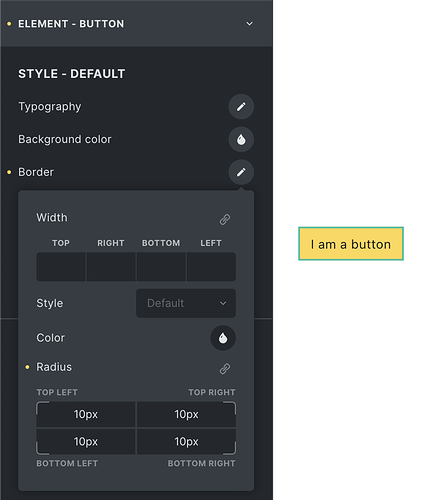Collapse the Element - Button section chevron
The height and width of the screenshot is (500, 438).
click(x=249, y=24)
